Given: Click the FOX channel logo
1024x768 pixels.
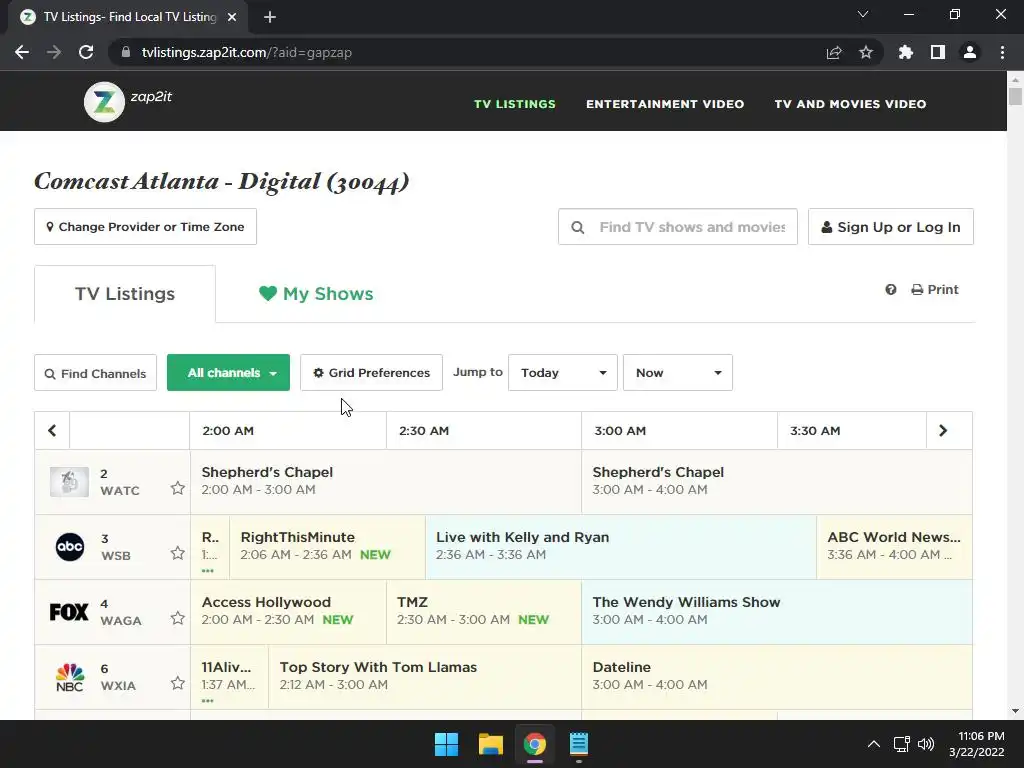Looking at the screenshot, I should click(x=69, y=612).
